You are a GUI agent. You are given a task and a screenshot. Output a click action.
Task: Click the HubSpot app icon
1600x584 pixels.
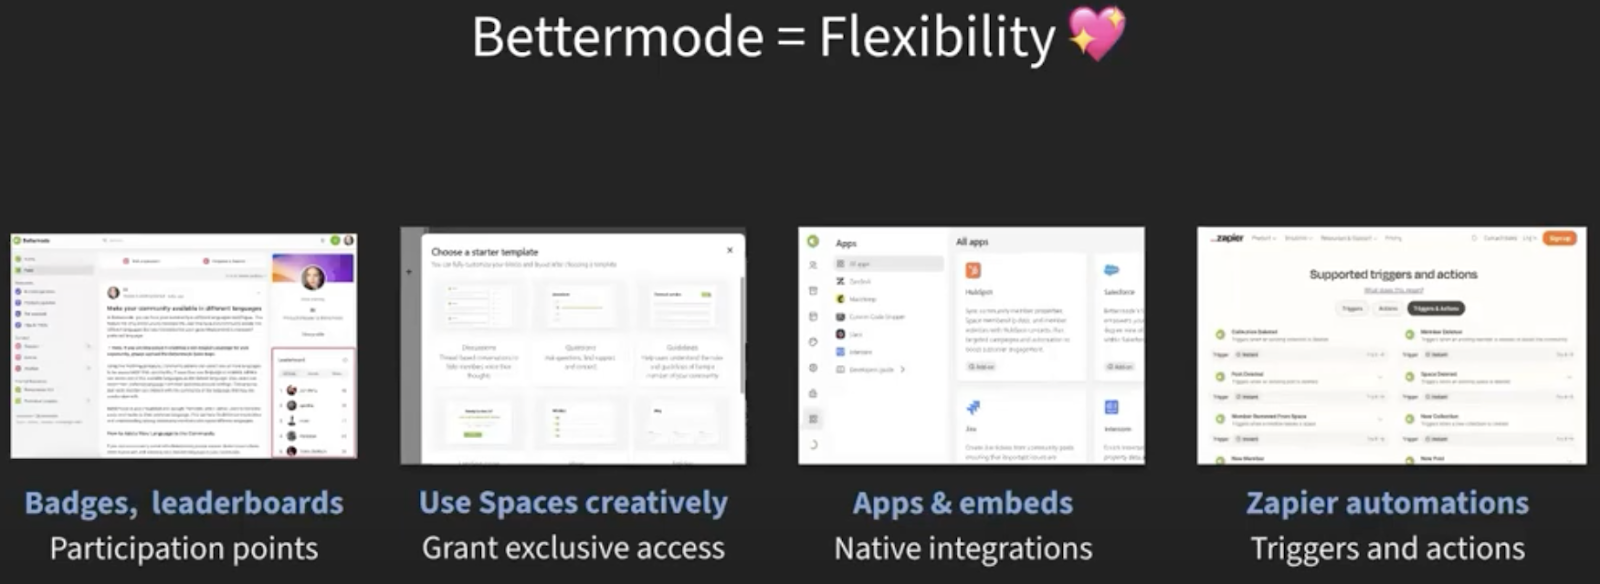(973, 270)
